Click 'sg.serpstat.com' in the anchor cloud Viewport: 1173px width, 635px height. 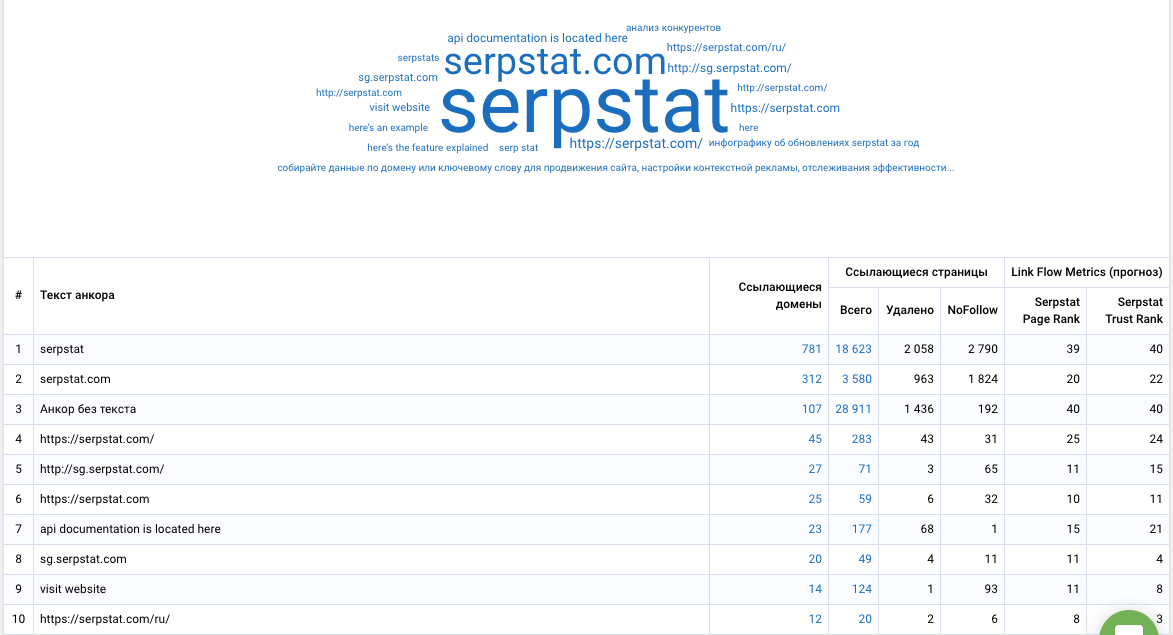398,77
